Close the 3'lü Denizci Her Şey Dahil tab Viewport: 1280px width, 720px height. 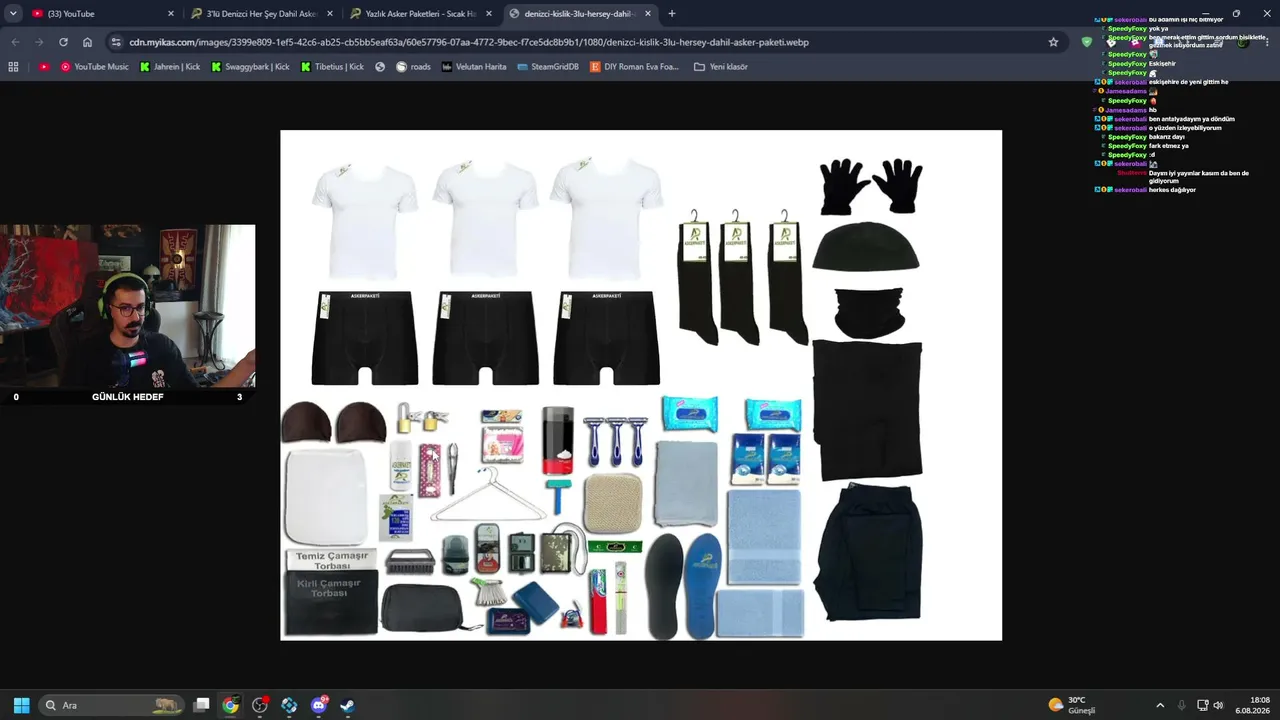(x=330, y=14)
